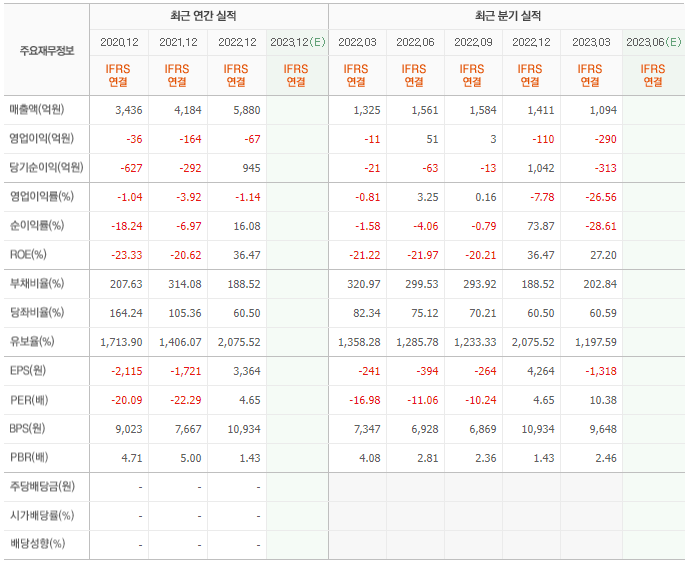Image resolution: width=689 pixels, height=563 pixels.
Task: Select the 당좌비율(%) row label
Action: pos(37,312)
